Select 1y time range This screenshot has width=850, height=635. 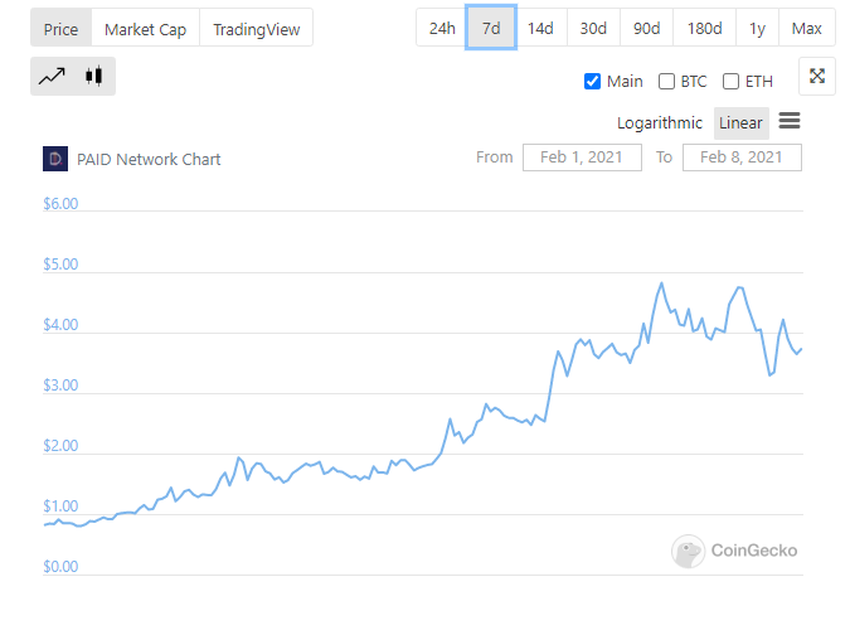coord(757,28)
